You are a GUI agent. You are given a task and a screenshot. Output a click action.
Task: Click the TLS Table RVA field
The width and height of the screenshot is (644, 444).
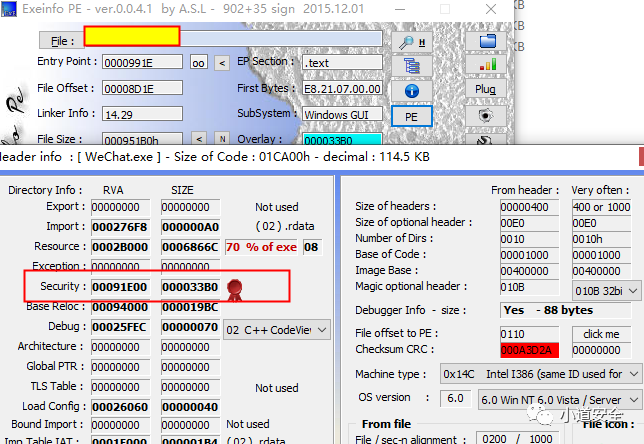tap(120, 387)
